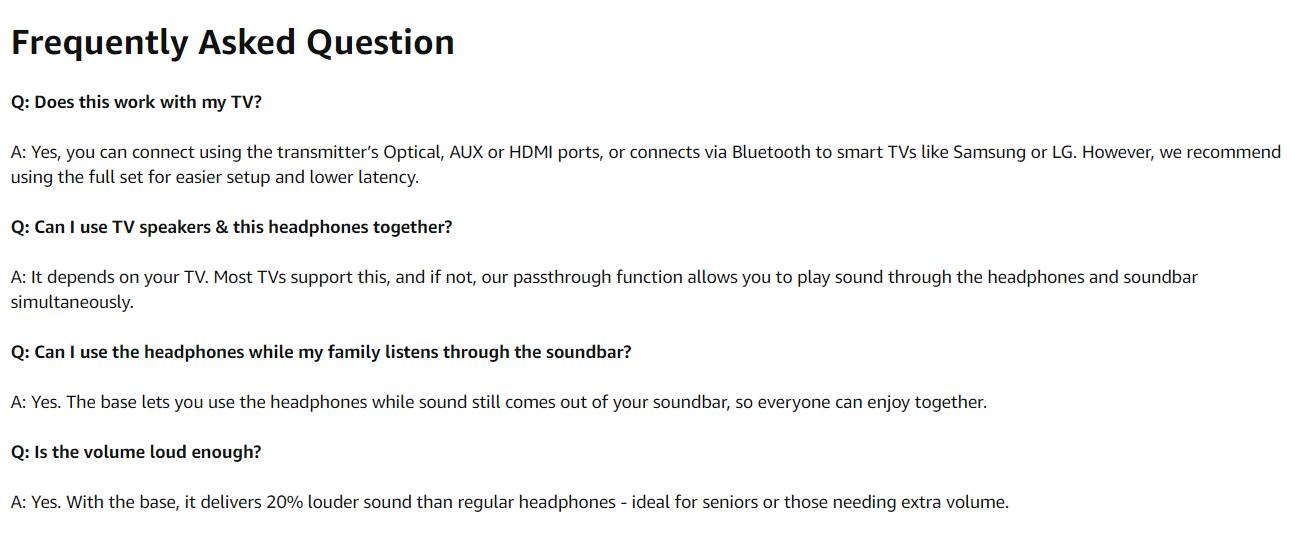Click the question "Is the volume loud enough?"
Screen dimensions: 1304x544
tap(136, 452)
